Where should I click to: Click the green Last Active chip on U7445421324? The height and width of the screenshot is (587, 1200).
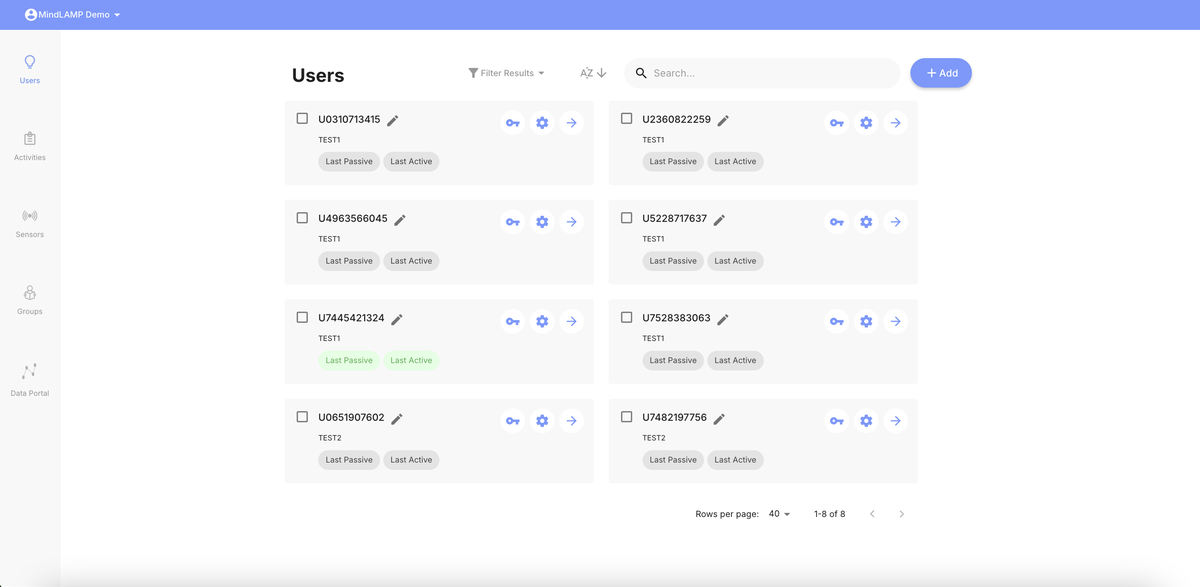411,360
